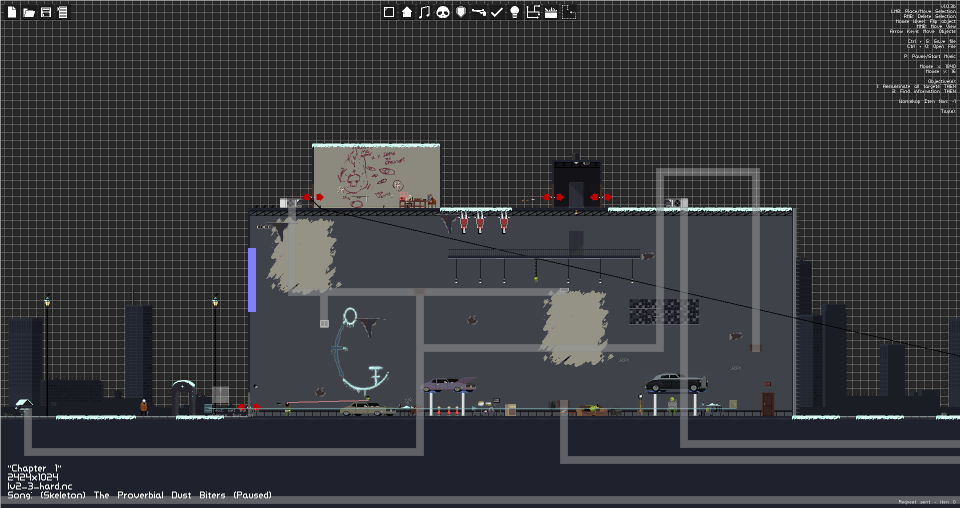Select the brown exit door at ground level
Viewport: 960px width, 508px height.
[x=768, y=405]
